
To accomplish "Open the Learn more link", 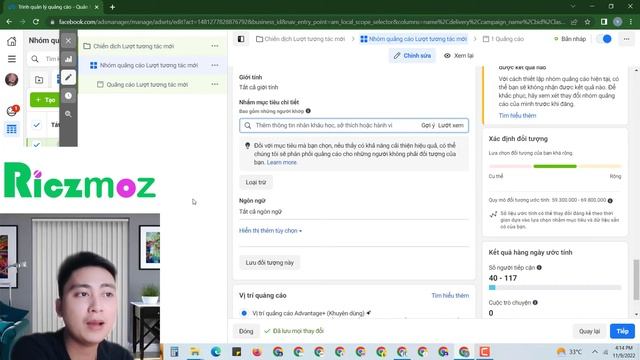I will [x=282, y=162].
